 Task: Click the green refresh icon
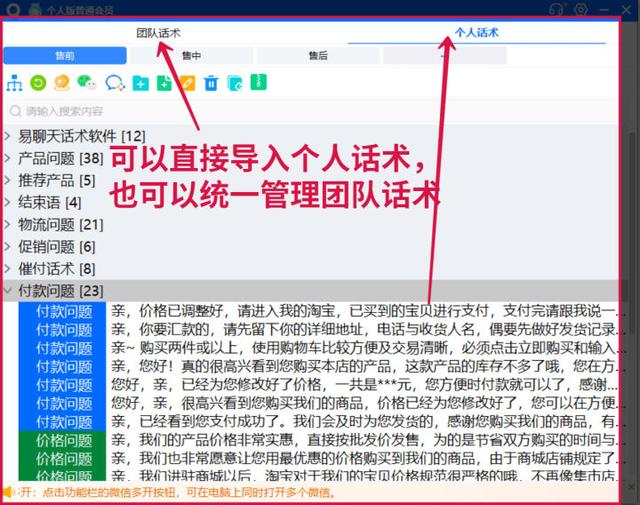(x=38, y=83)
